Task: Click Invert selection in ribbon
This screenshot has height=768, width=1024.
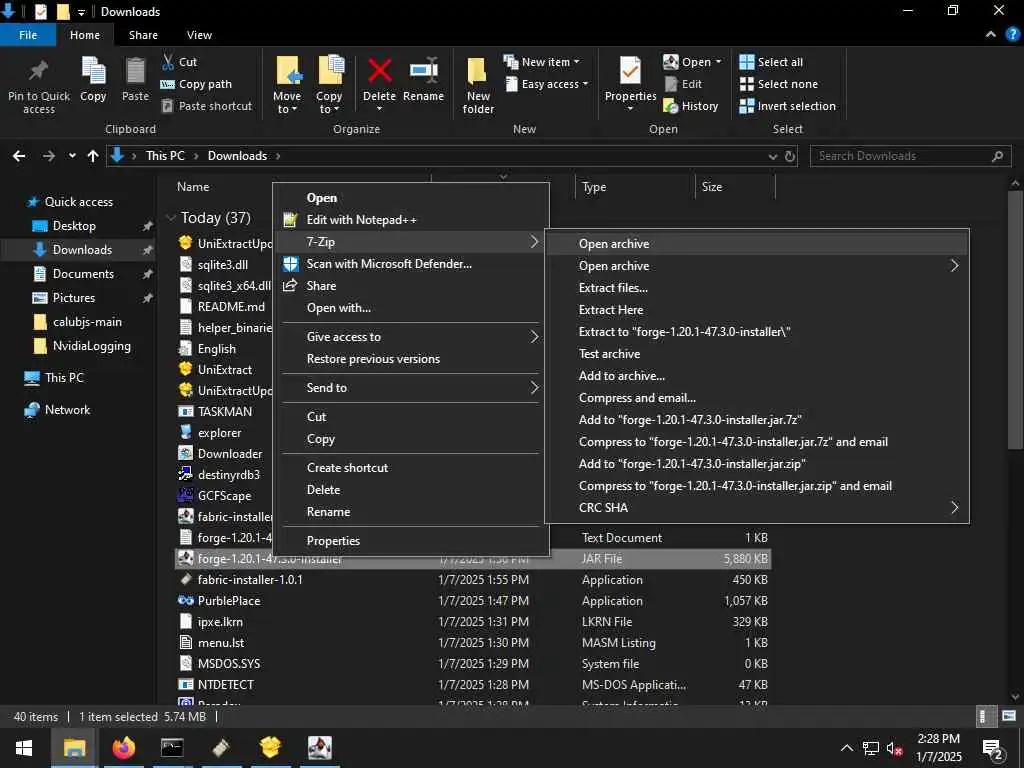Action: [788, 106]
